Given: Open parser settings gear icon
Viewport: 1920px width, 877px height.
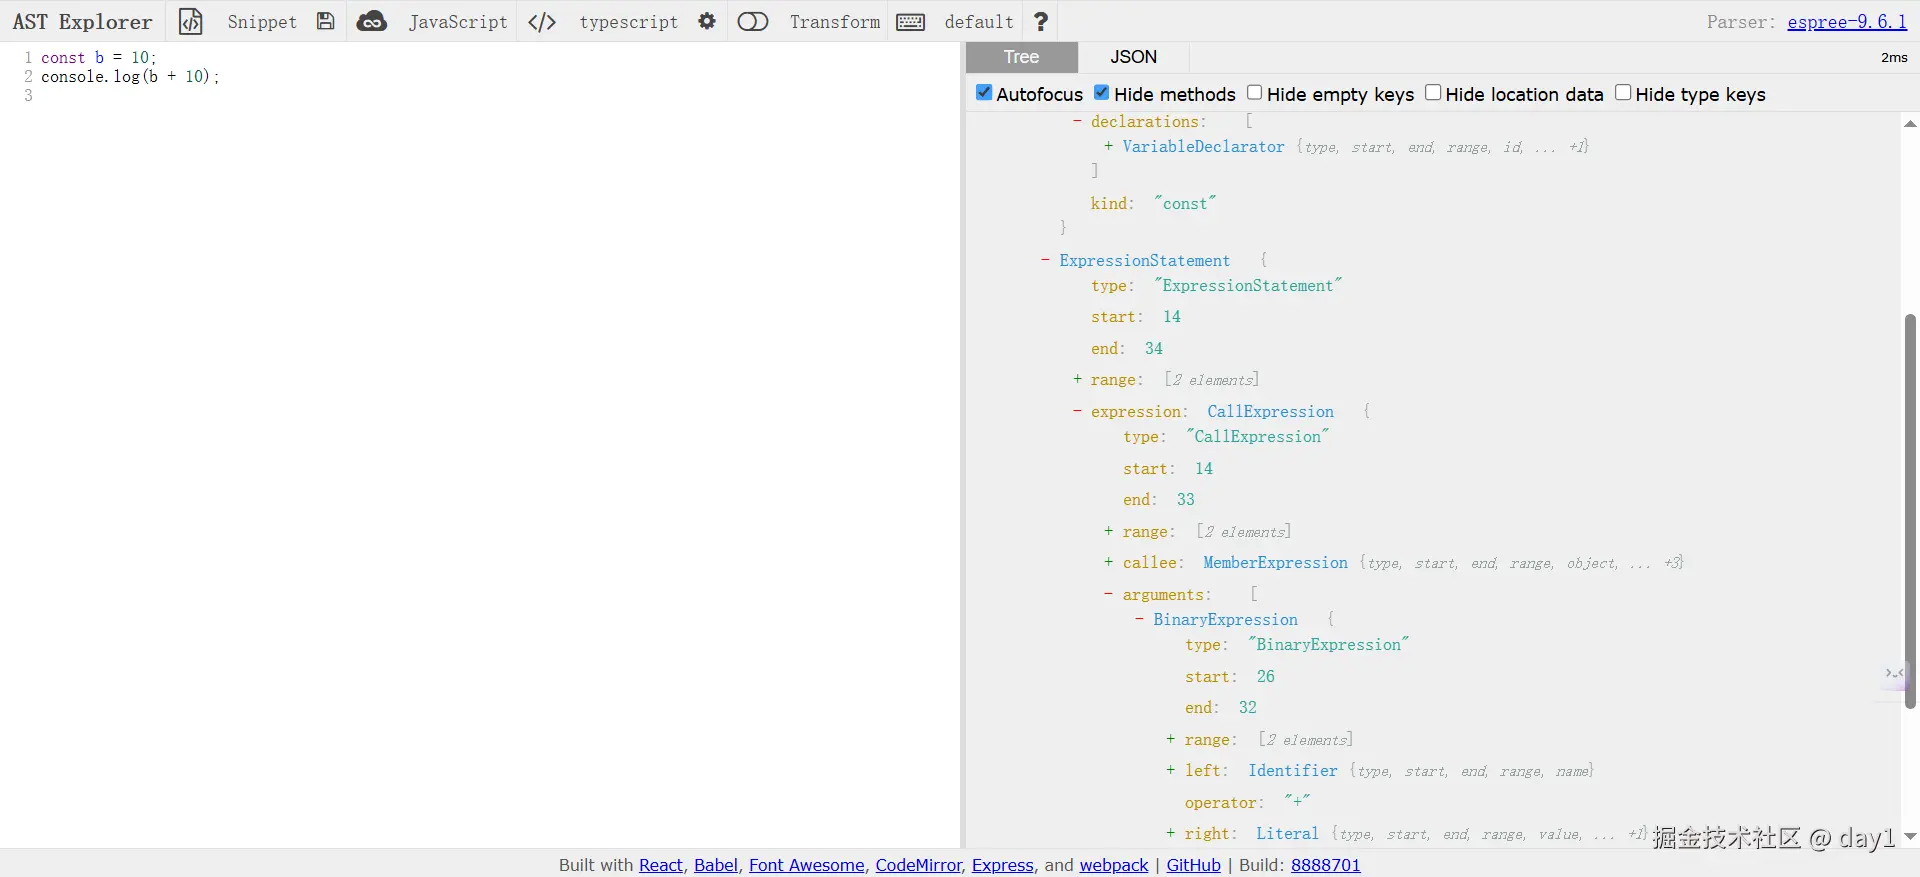Looking at the screenshot, I should click(707, 21).
